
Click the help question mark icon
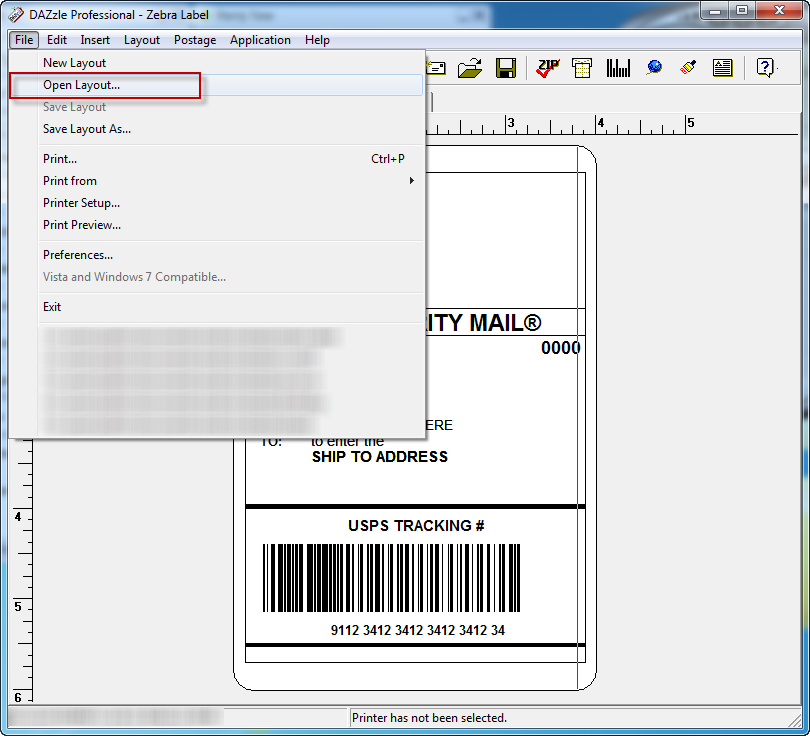(x=765, y=68)
